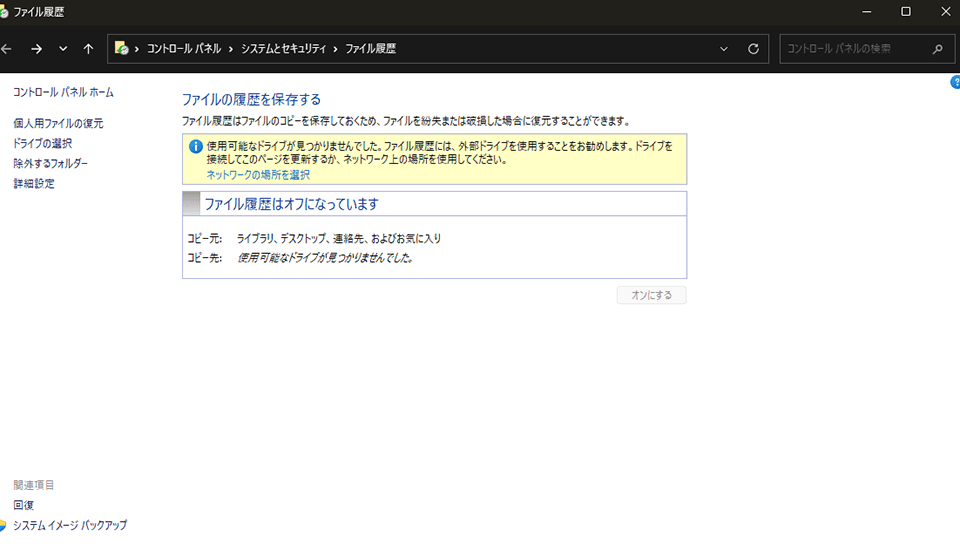960x544 pixels.
Task: Click the File History icon in address bar
Action: tap(121, 48)
